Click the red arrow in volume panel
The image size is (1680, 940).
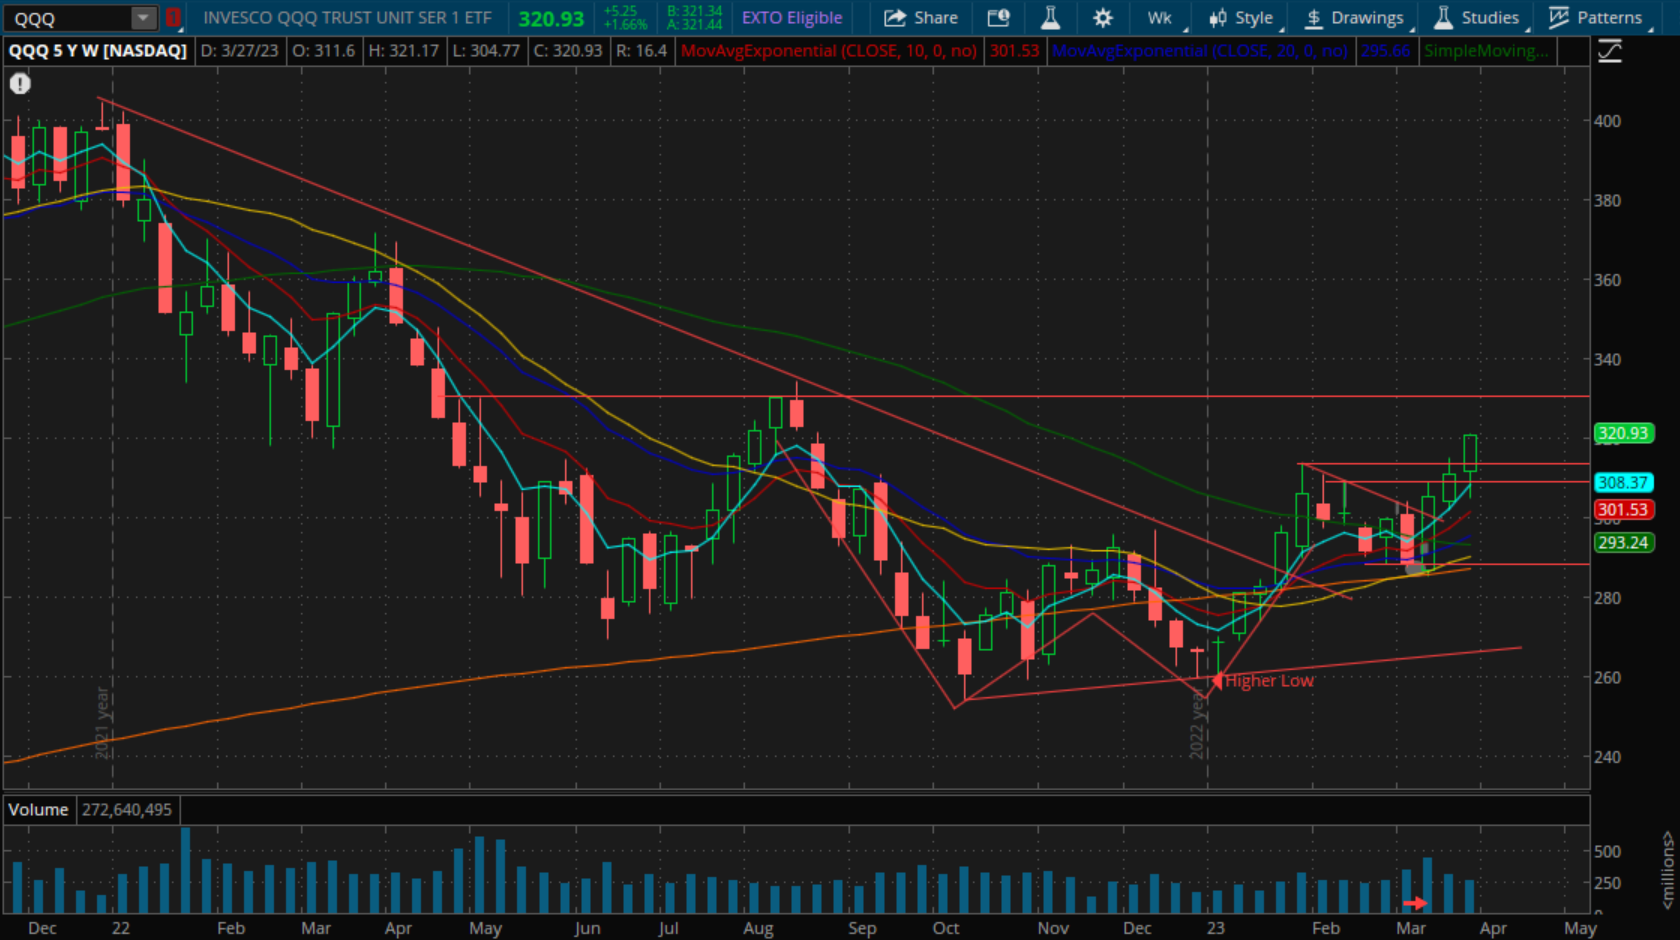(1414, 903)
